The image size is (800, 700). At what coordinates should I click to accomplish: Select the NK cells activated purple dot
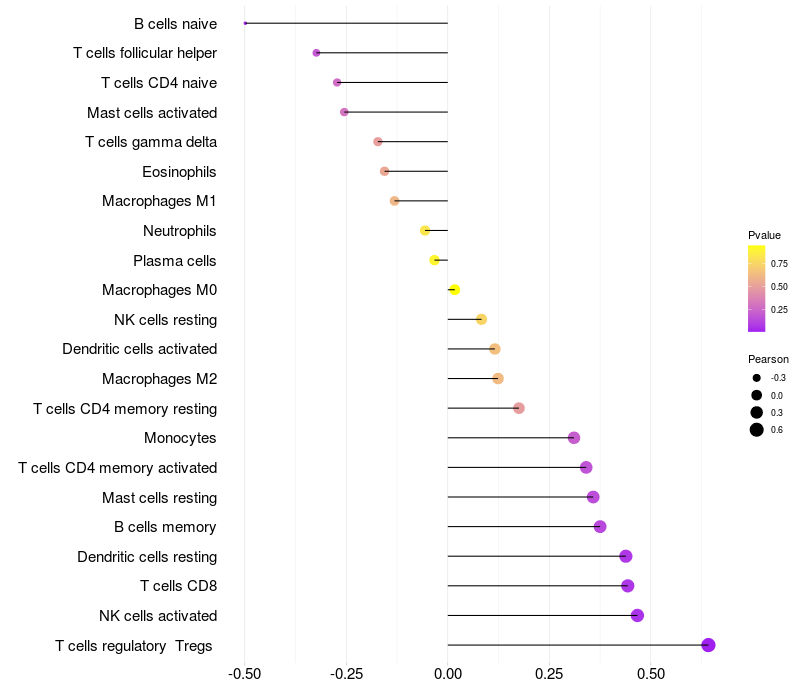637,615
